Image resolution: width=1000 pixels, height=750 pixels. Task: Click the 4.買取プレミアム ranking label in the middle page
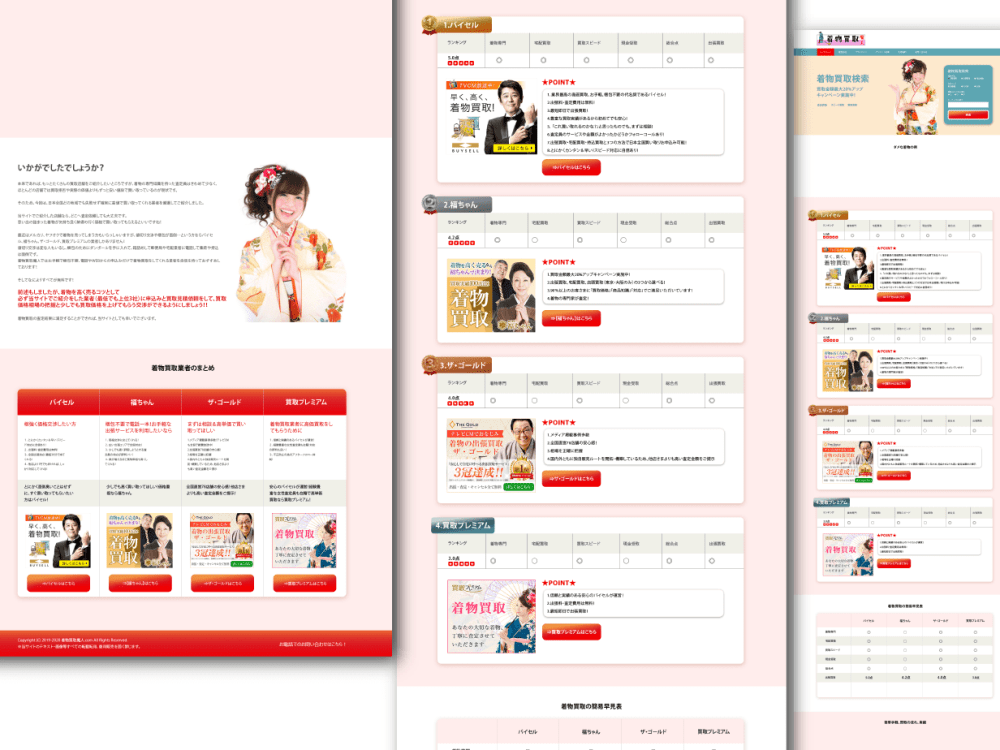[463, 525]
